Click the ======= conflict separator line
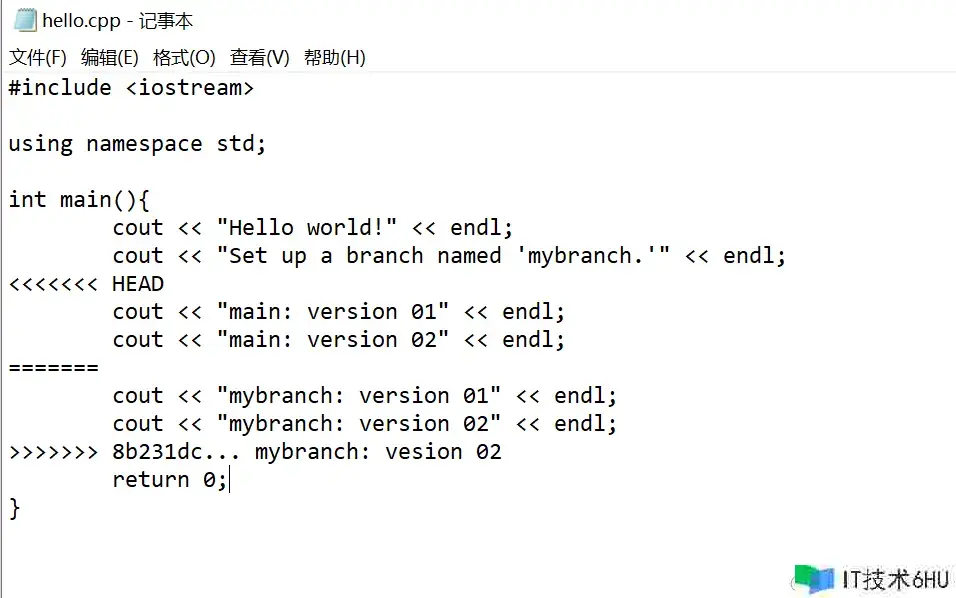This screenshot has width=956, height=598. [54, 368]
